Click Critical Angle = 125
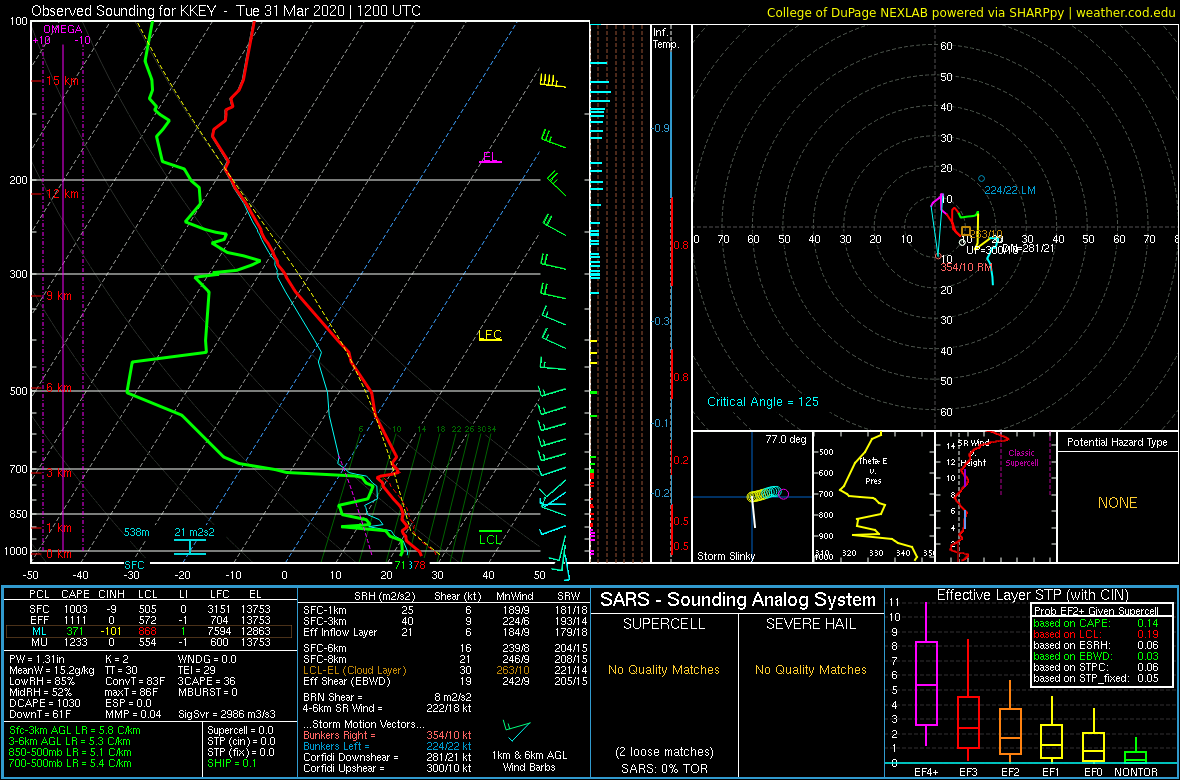The width and height of the screenshot is (1180, 780). click(762, 401)
